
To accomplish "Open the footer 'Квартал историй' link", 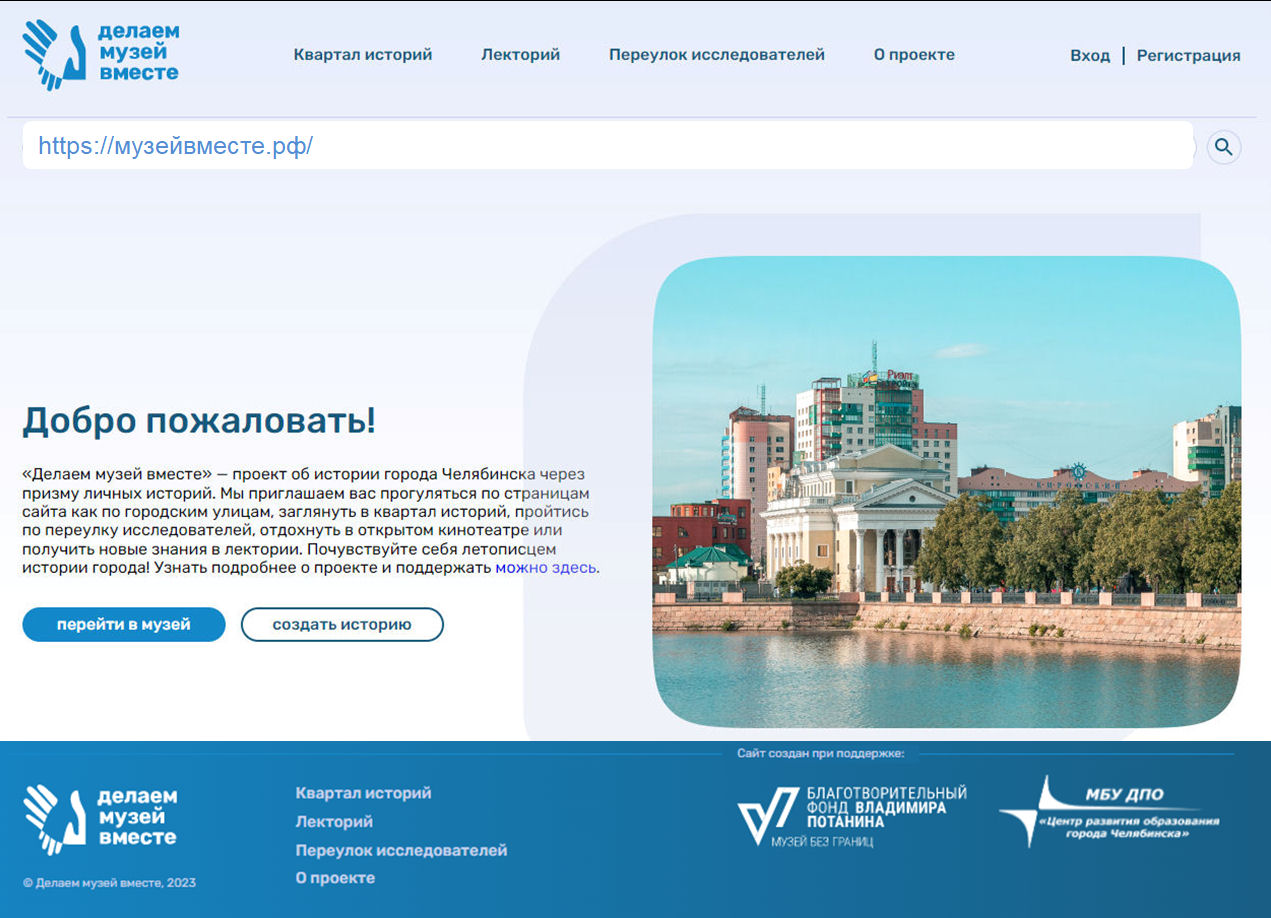I will [x=363, y=793].
